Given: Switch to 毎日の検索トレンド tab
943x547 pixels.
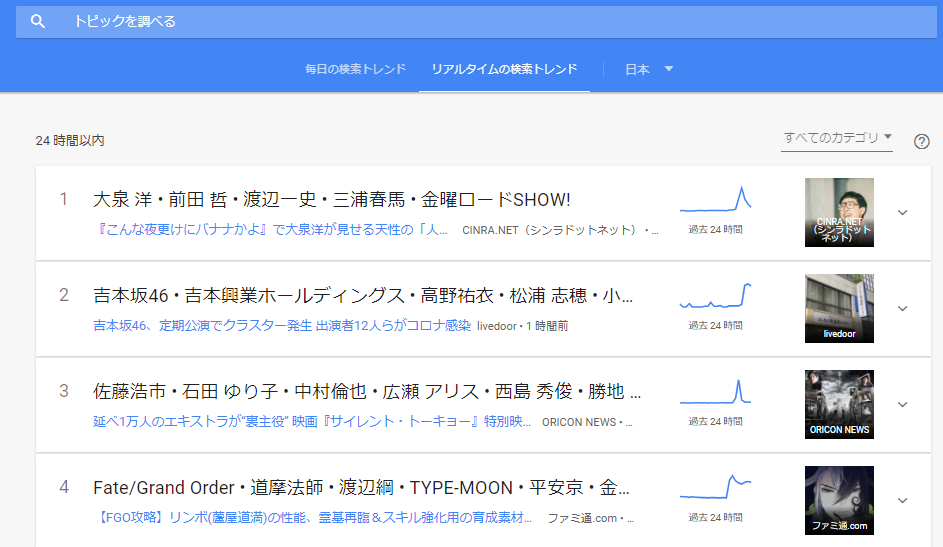Looking at the screenshot, I should point(355,69).
